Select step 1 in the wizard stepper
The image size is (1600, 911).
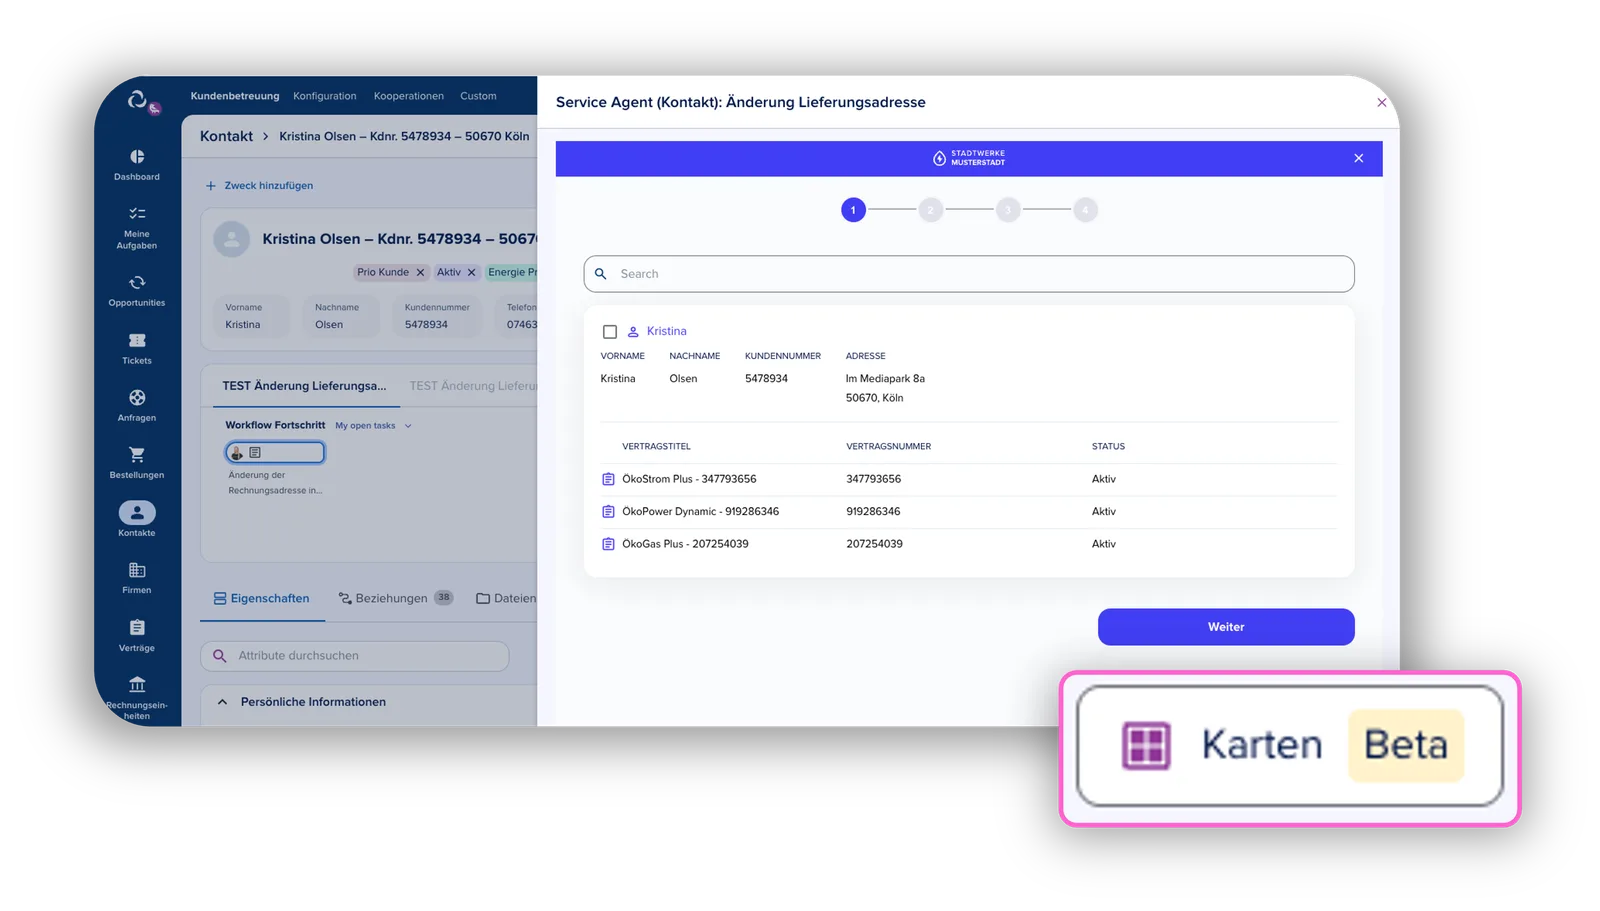pyautogui.click(x=853, y=210)
